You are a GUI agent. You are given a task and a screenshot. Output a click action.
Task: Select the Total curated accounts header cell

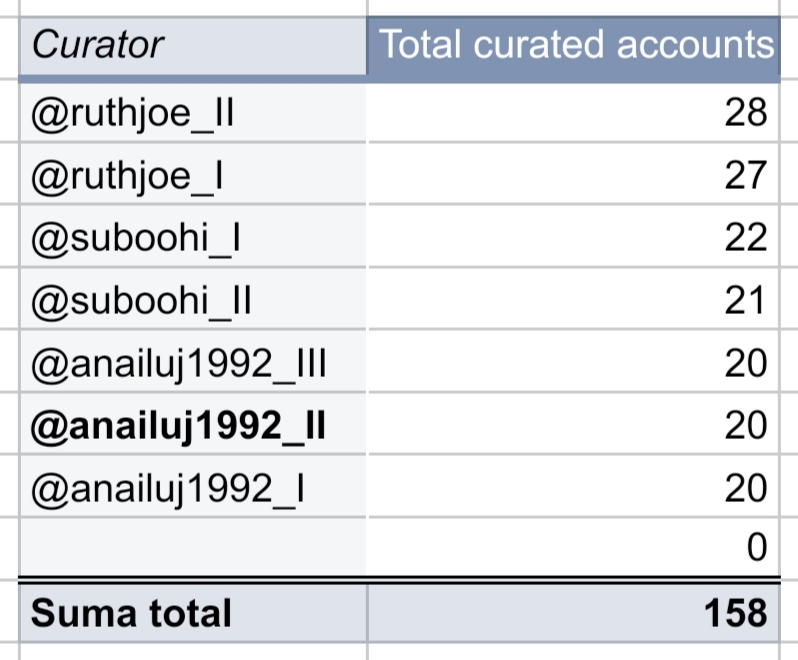[x=574, y=46]
